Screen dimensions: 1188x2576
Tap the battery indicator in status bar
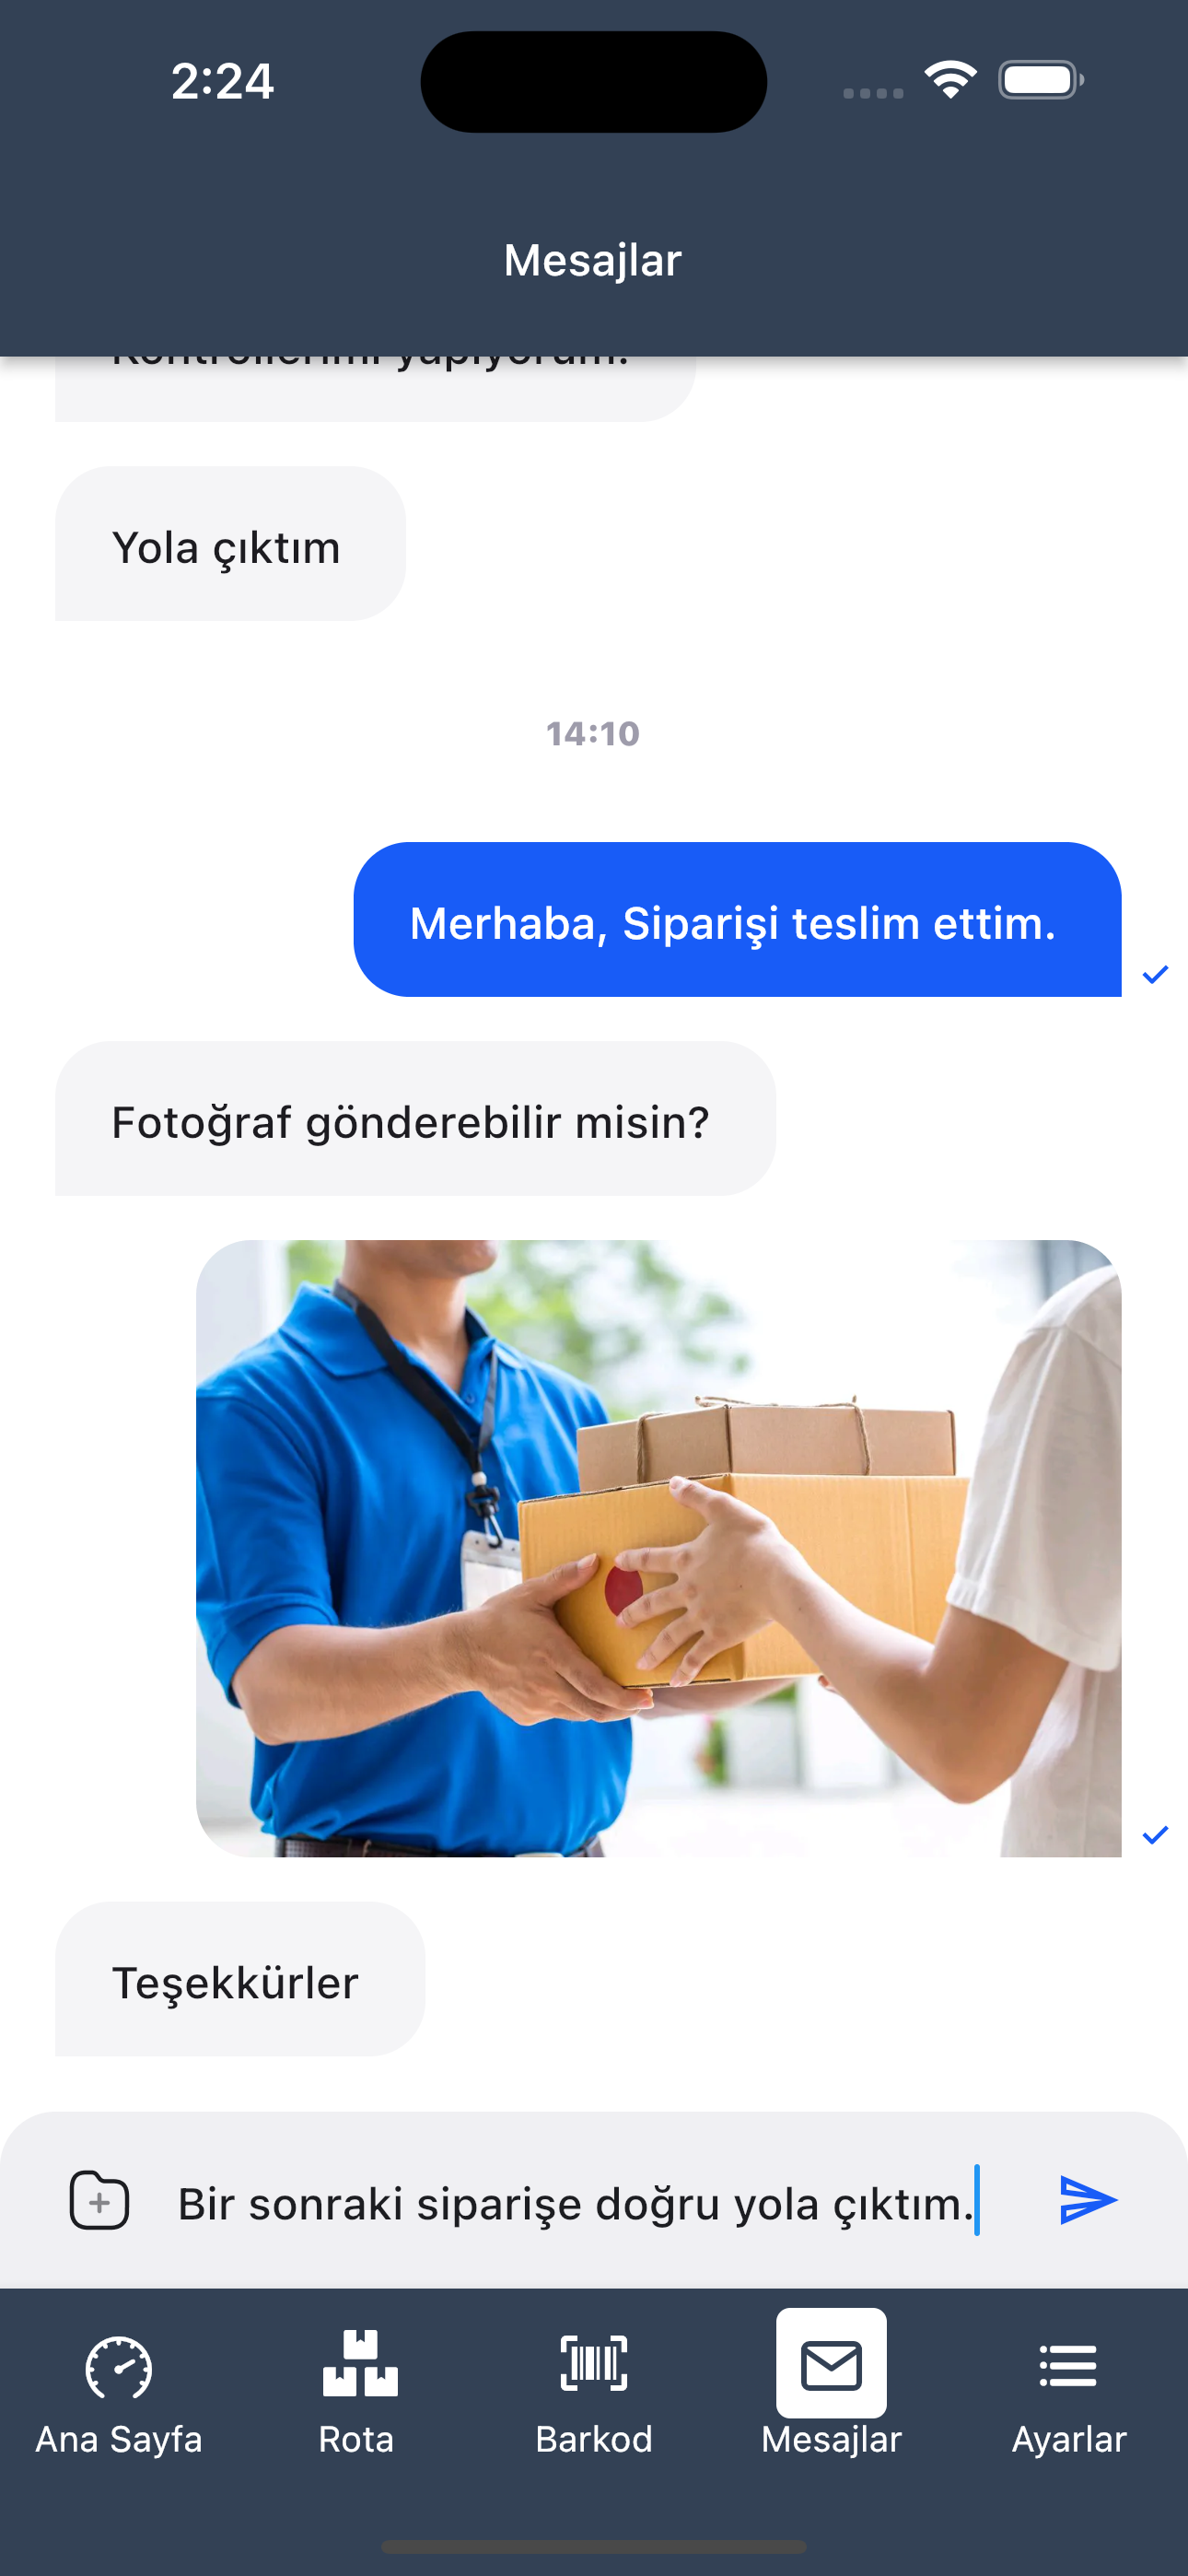click(1041, 80)
